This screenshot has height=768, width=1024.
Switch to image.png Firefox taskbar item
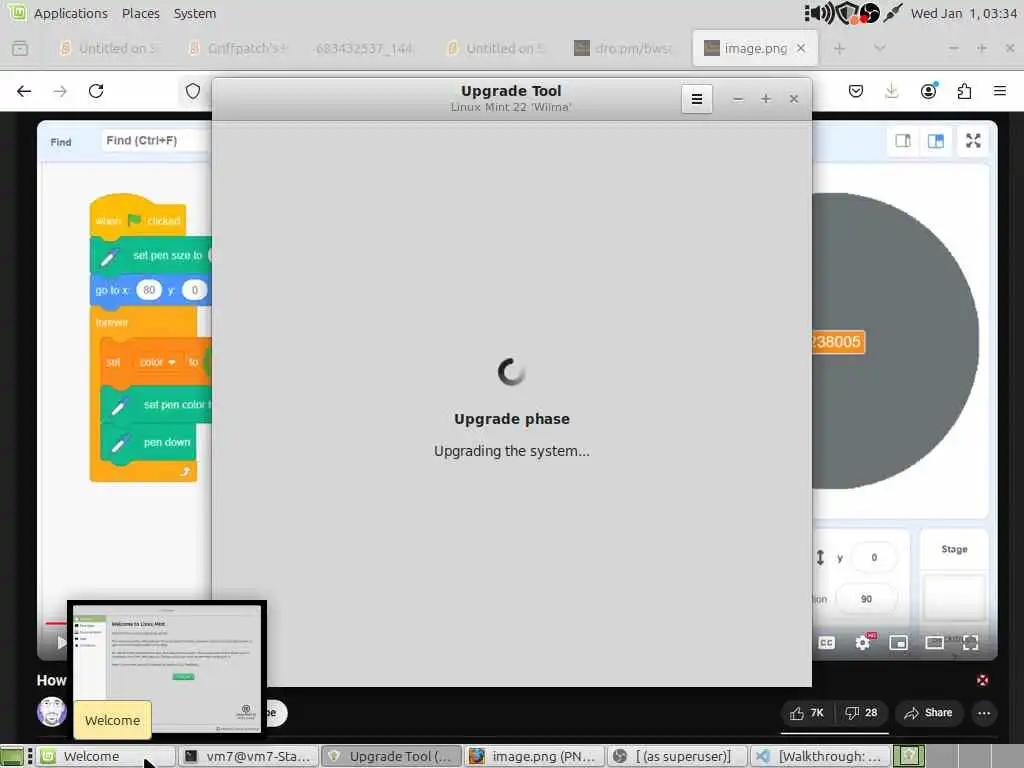pos(534,756)
